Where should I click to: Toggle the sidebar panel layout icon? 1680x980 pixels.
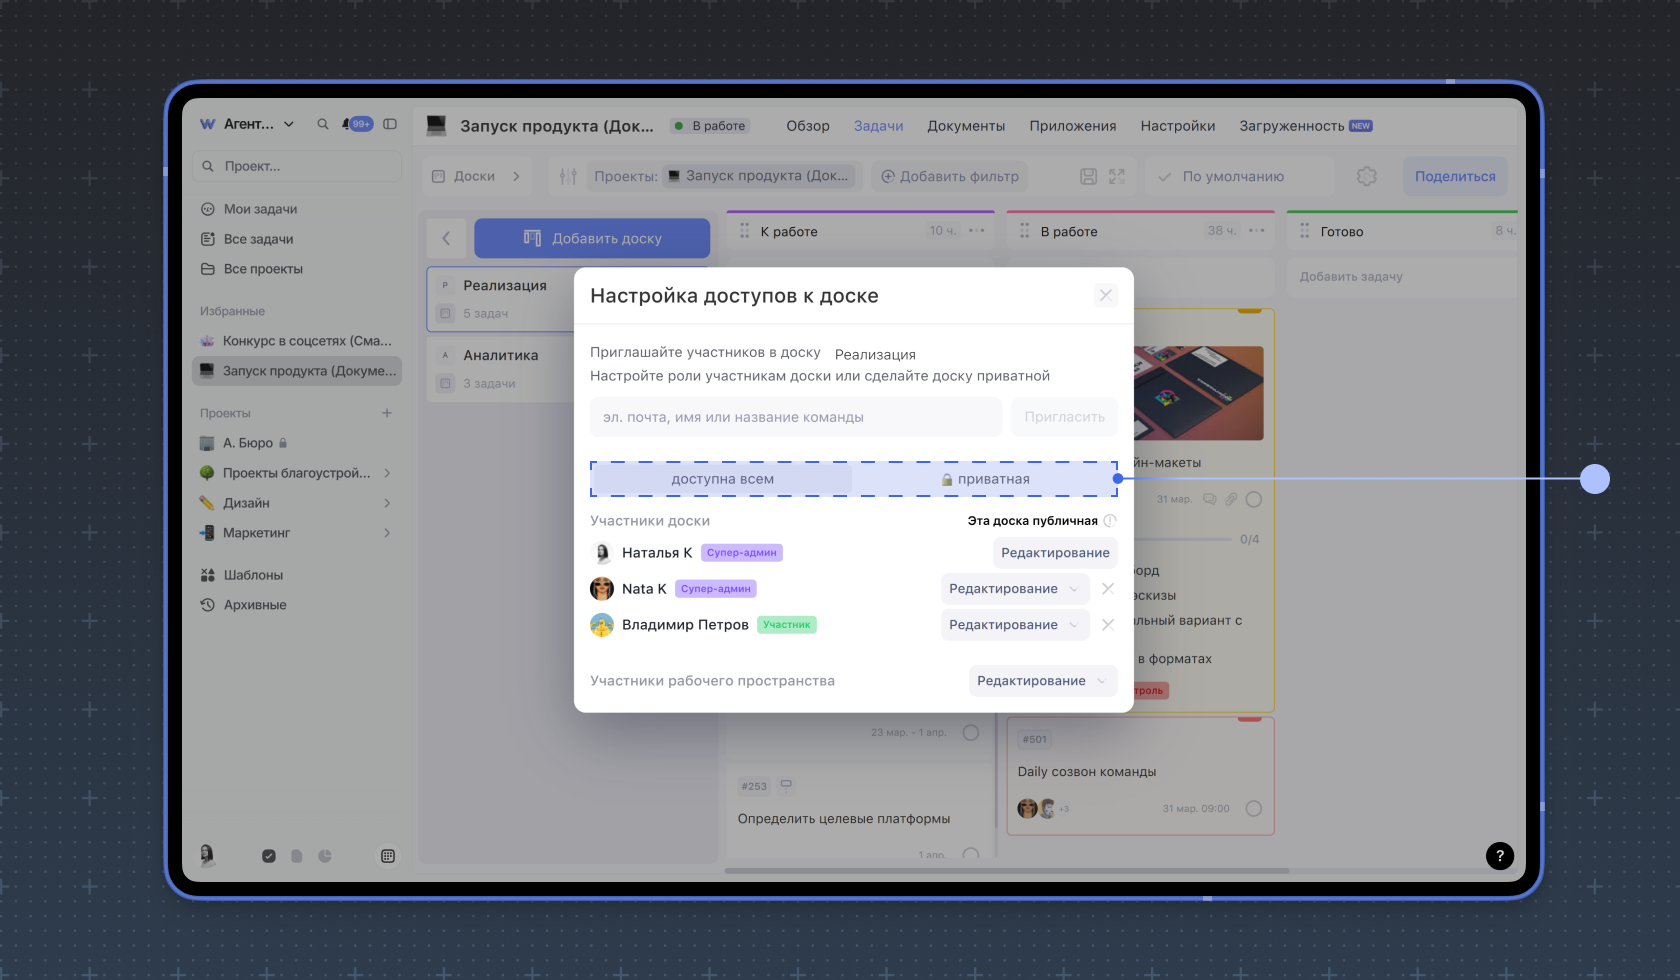pyautogui.click(x=390, y=124)
